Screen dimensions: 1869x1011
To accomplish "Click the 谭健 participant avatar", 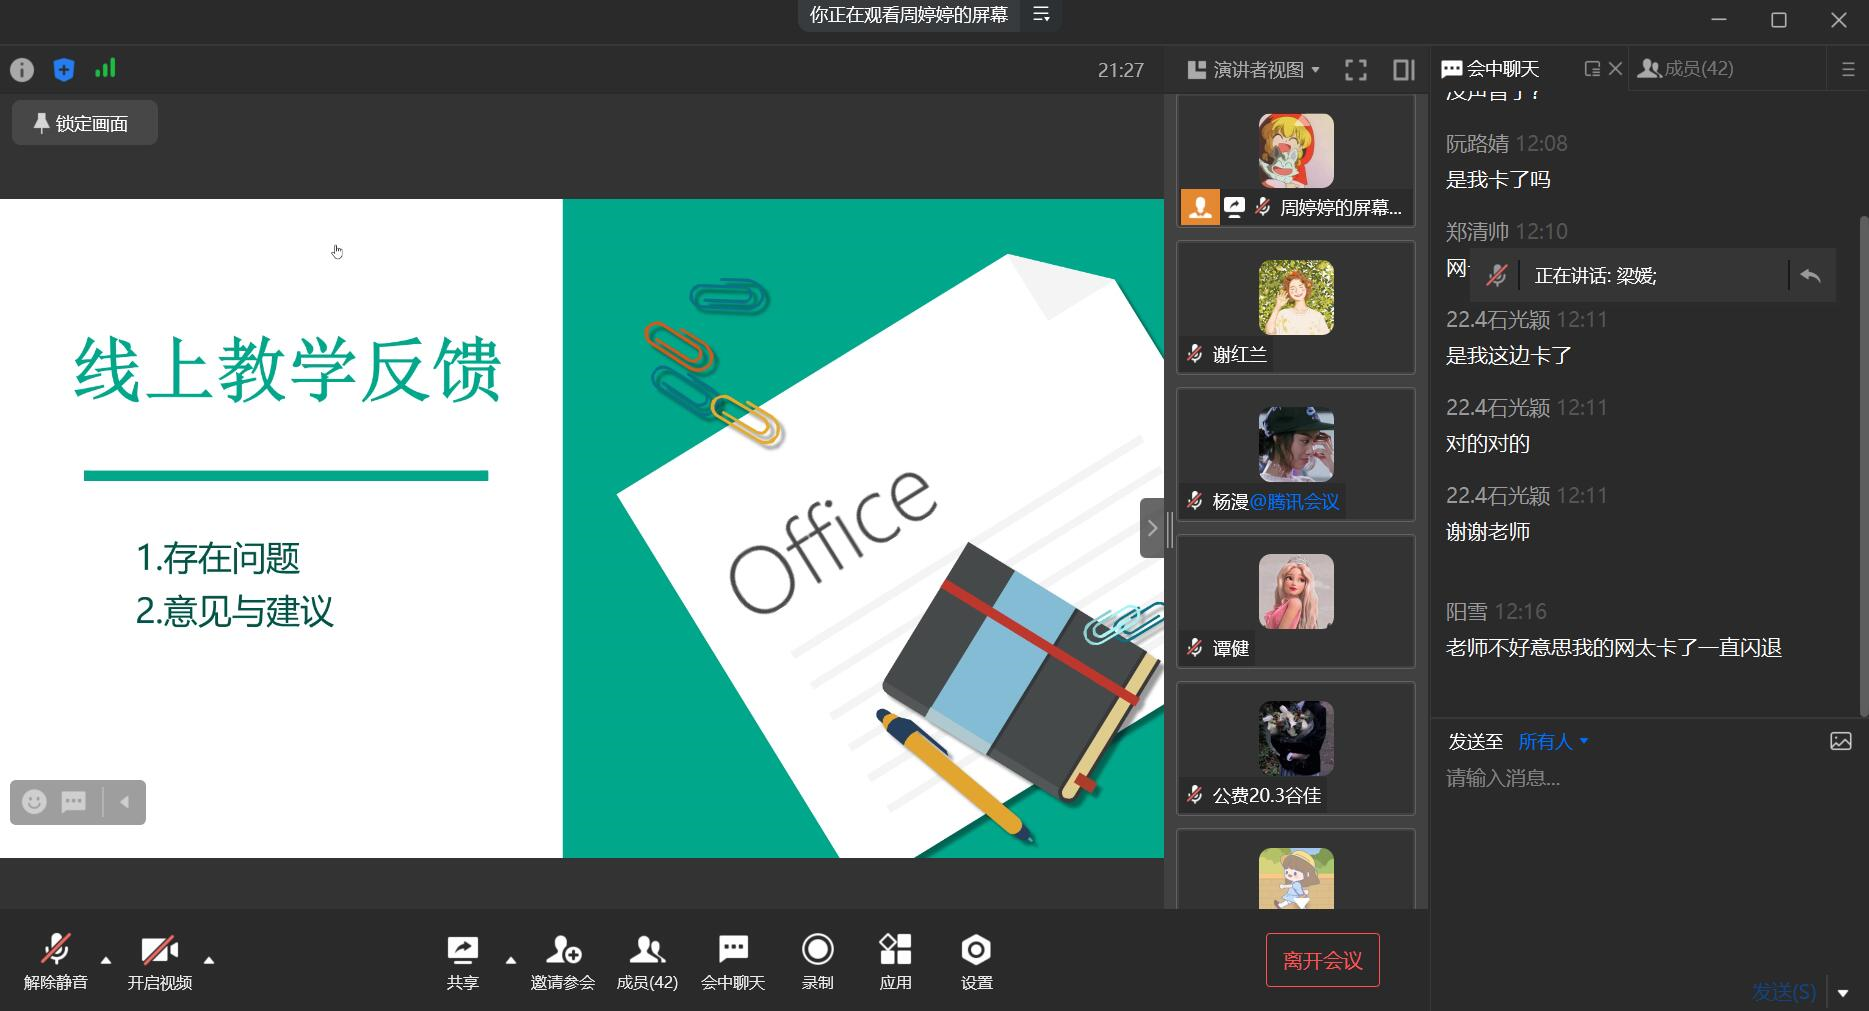I will pyautogui.click(x=1296, y=591).
